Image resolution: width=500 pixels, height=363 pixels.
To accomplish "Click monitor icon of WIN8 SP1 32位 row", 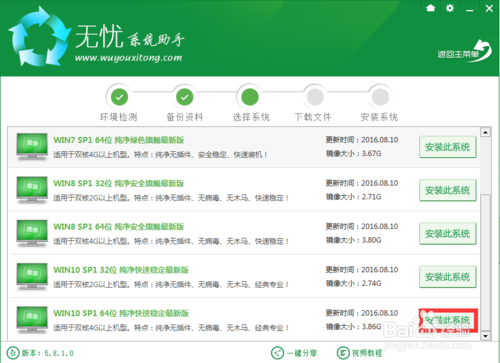I will (32, 190).
